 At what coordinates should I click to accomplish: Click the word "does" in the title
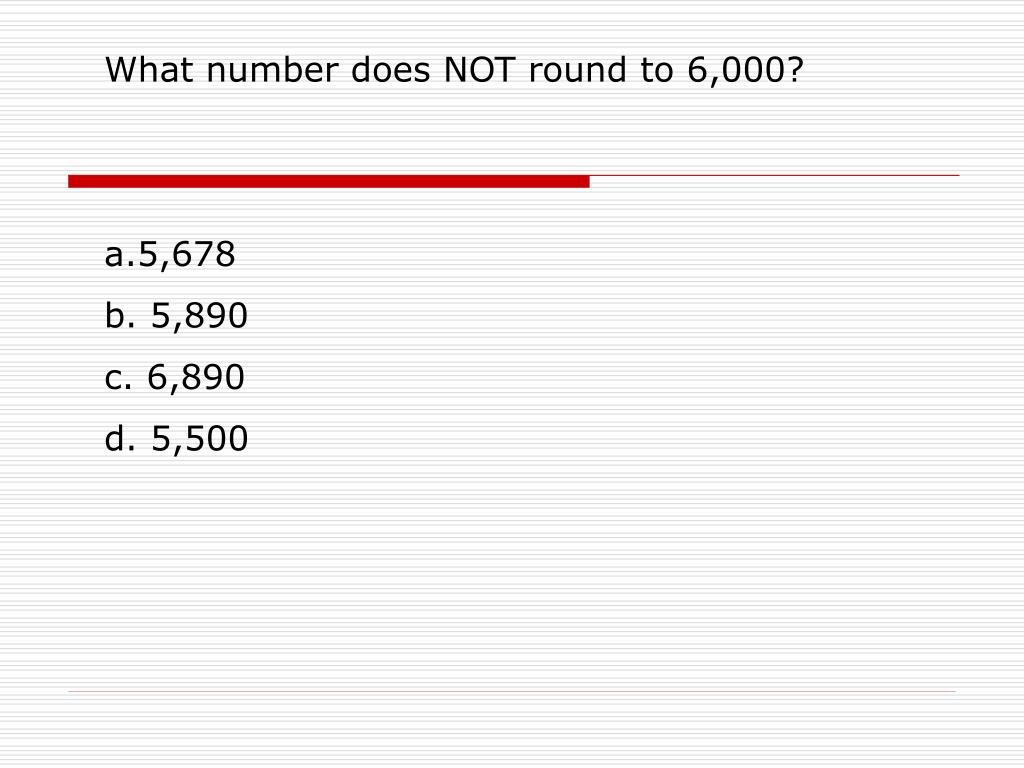pyautogui.click(x=391, y=70)
